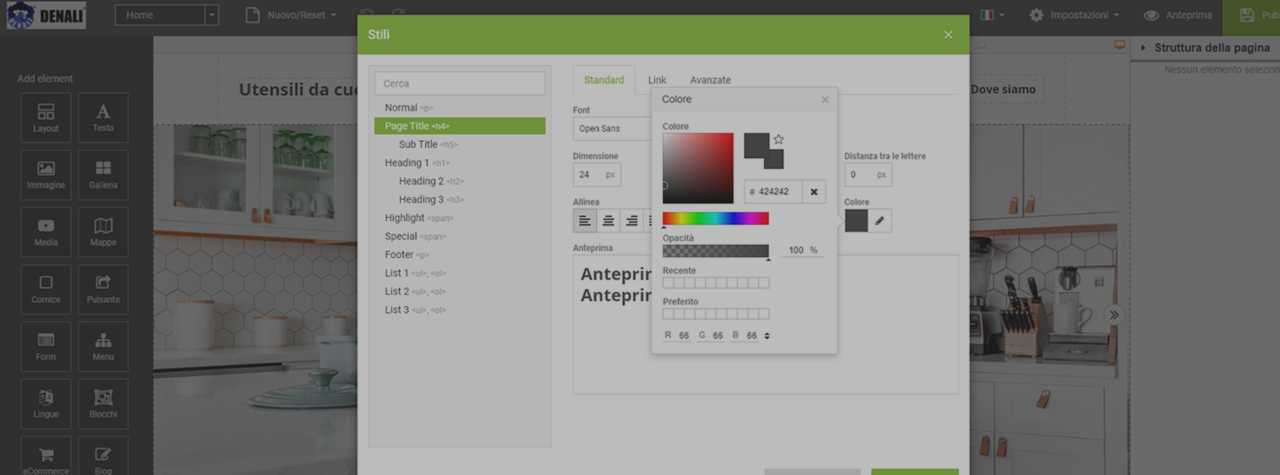The width and height of the screenshot is (1280, 475).
Task: Select right text alignment
Action: click(631, 221)
